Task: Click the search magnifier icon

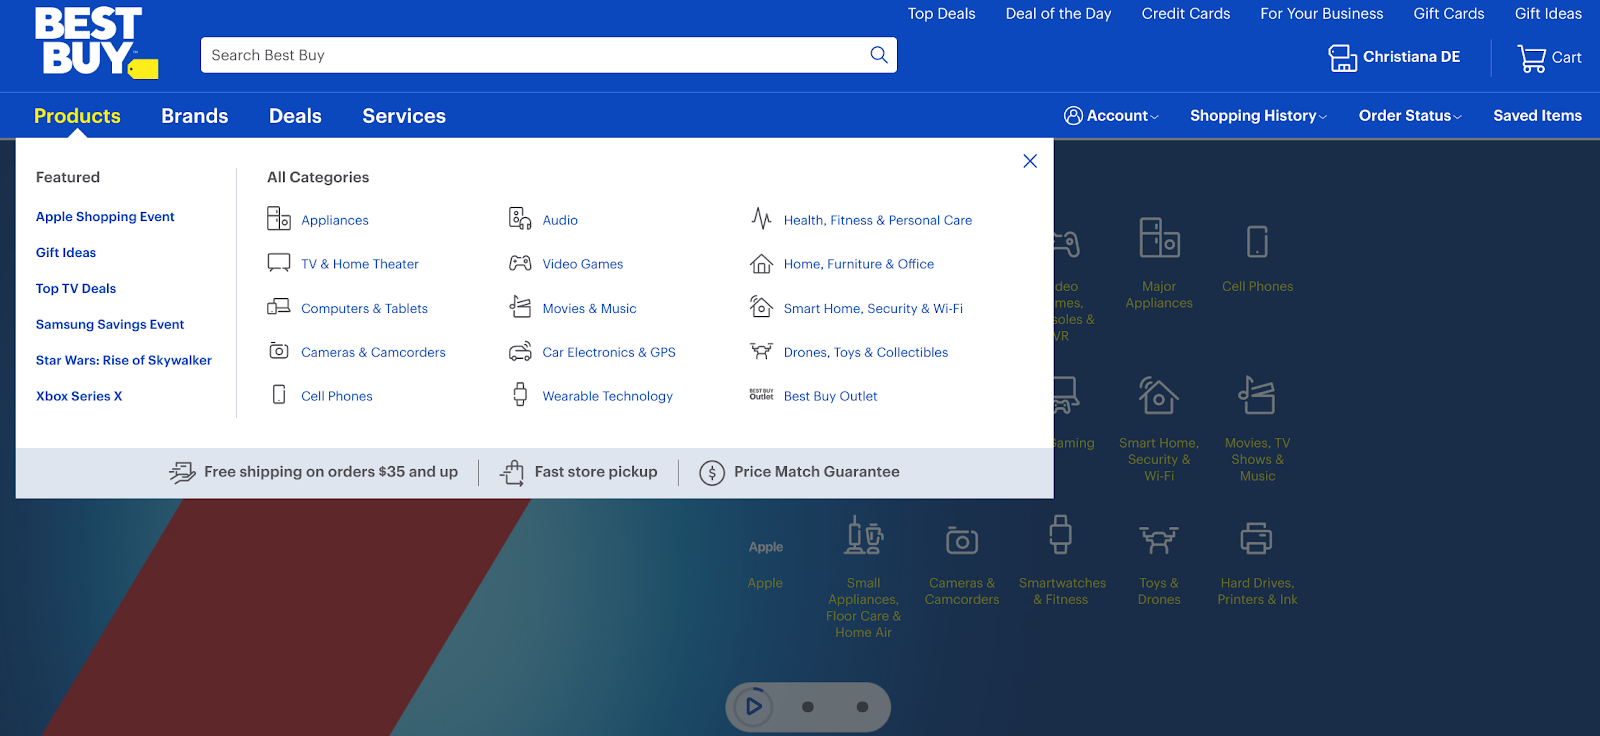Action: [x=879, y=55]
